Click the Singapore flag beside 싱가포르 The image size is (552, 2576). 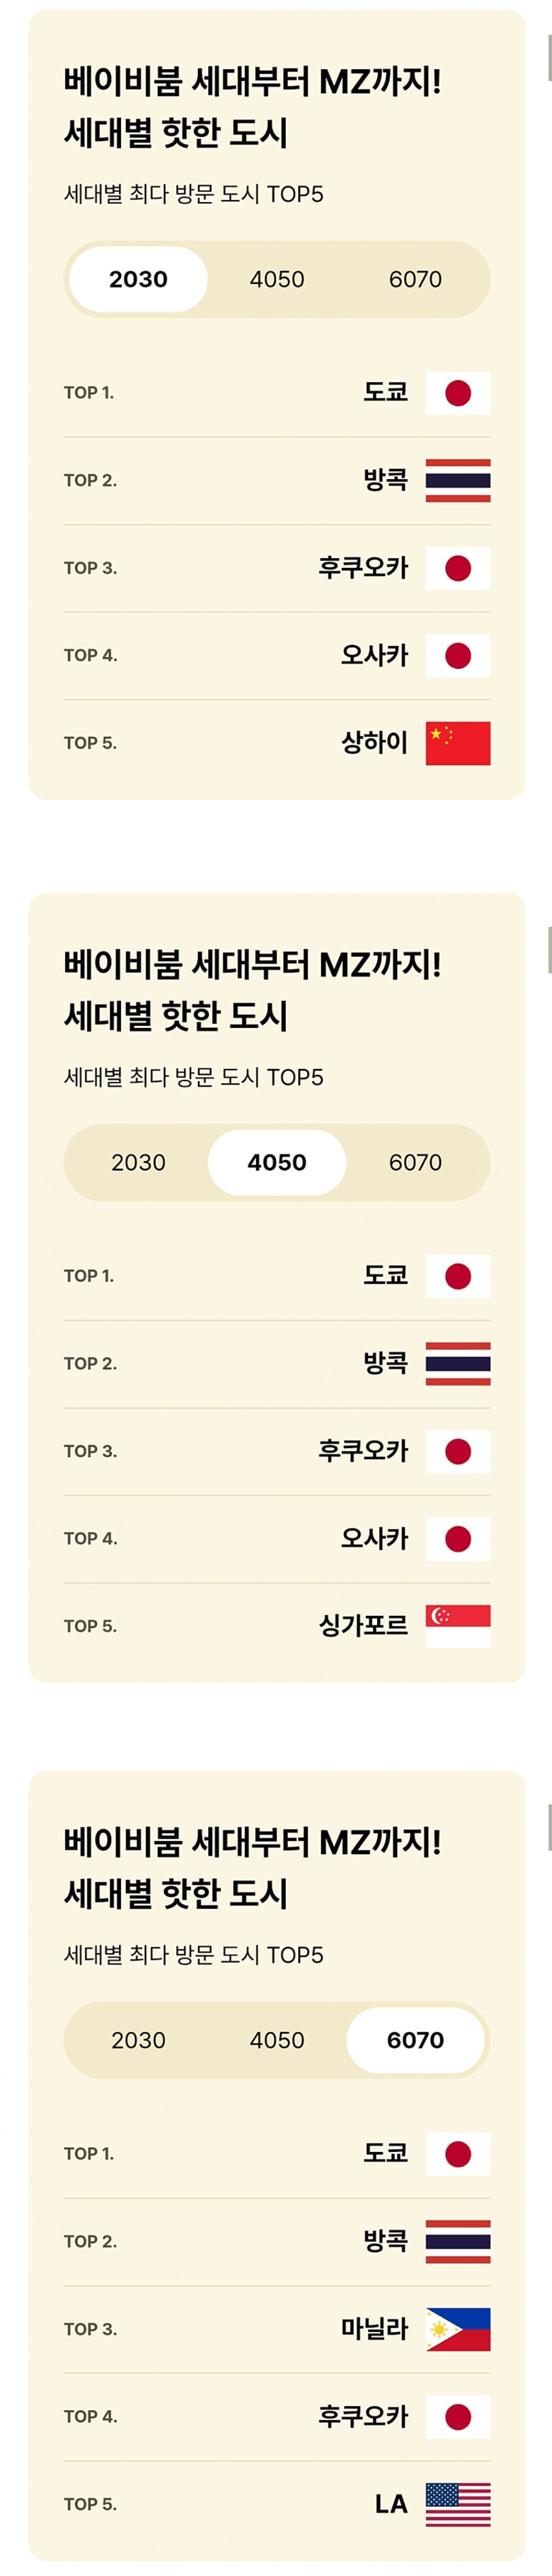458,1626
